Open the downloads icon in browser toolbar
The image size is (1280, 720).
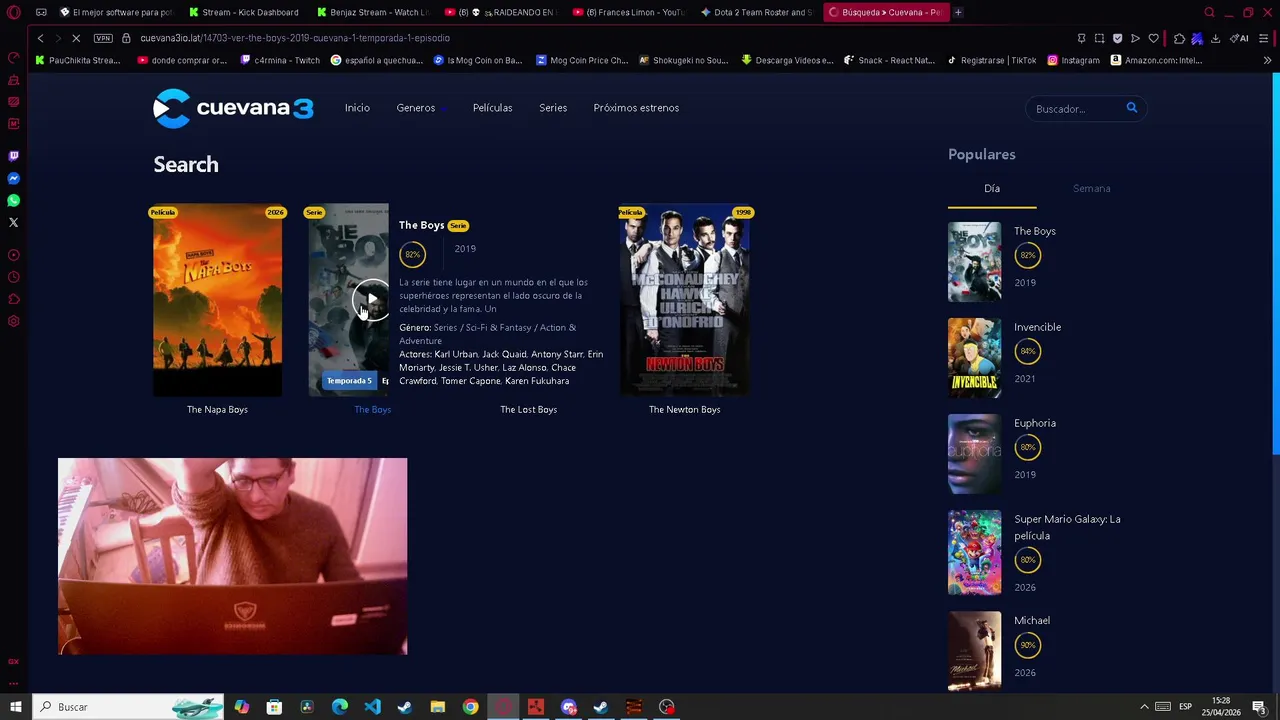click(x=1215, y=38)
